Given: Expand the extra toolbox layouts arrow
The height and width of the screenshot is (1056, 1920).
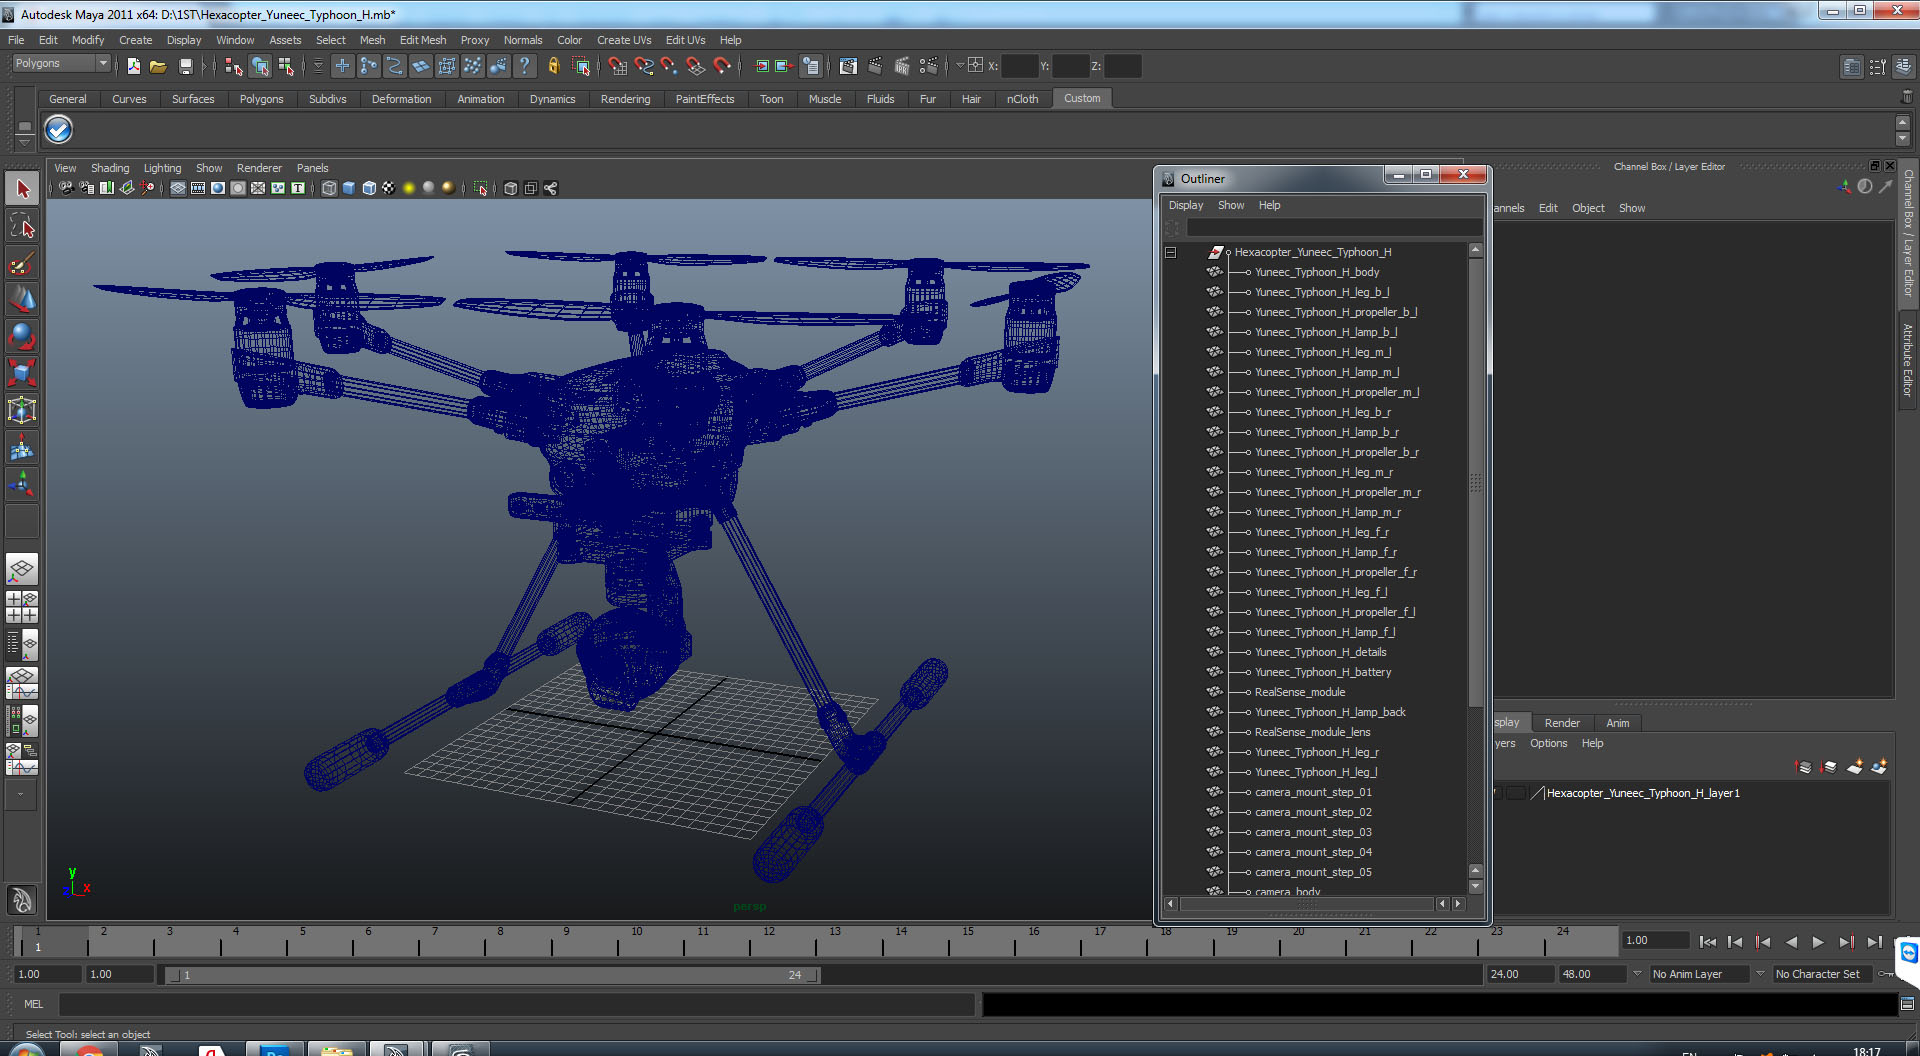Looking at the screenshot, I should [x=21, y=794].
